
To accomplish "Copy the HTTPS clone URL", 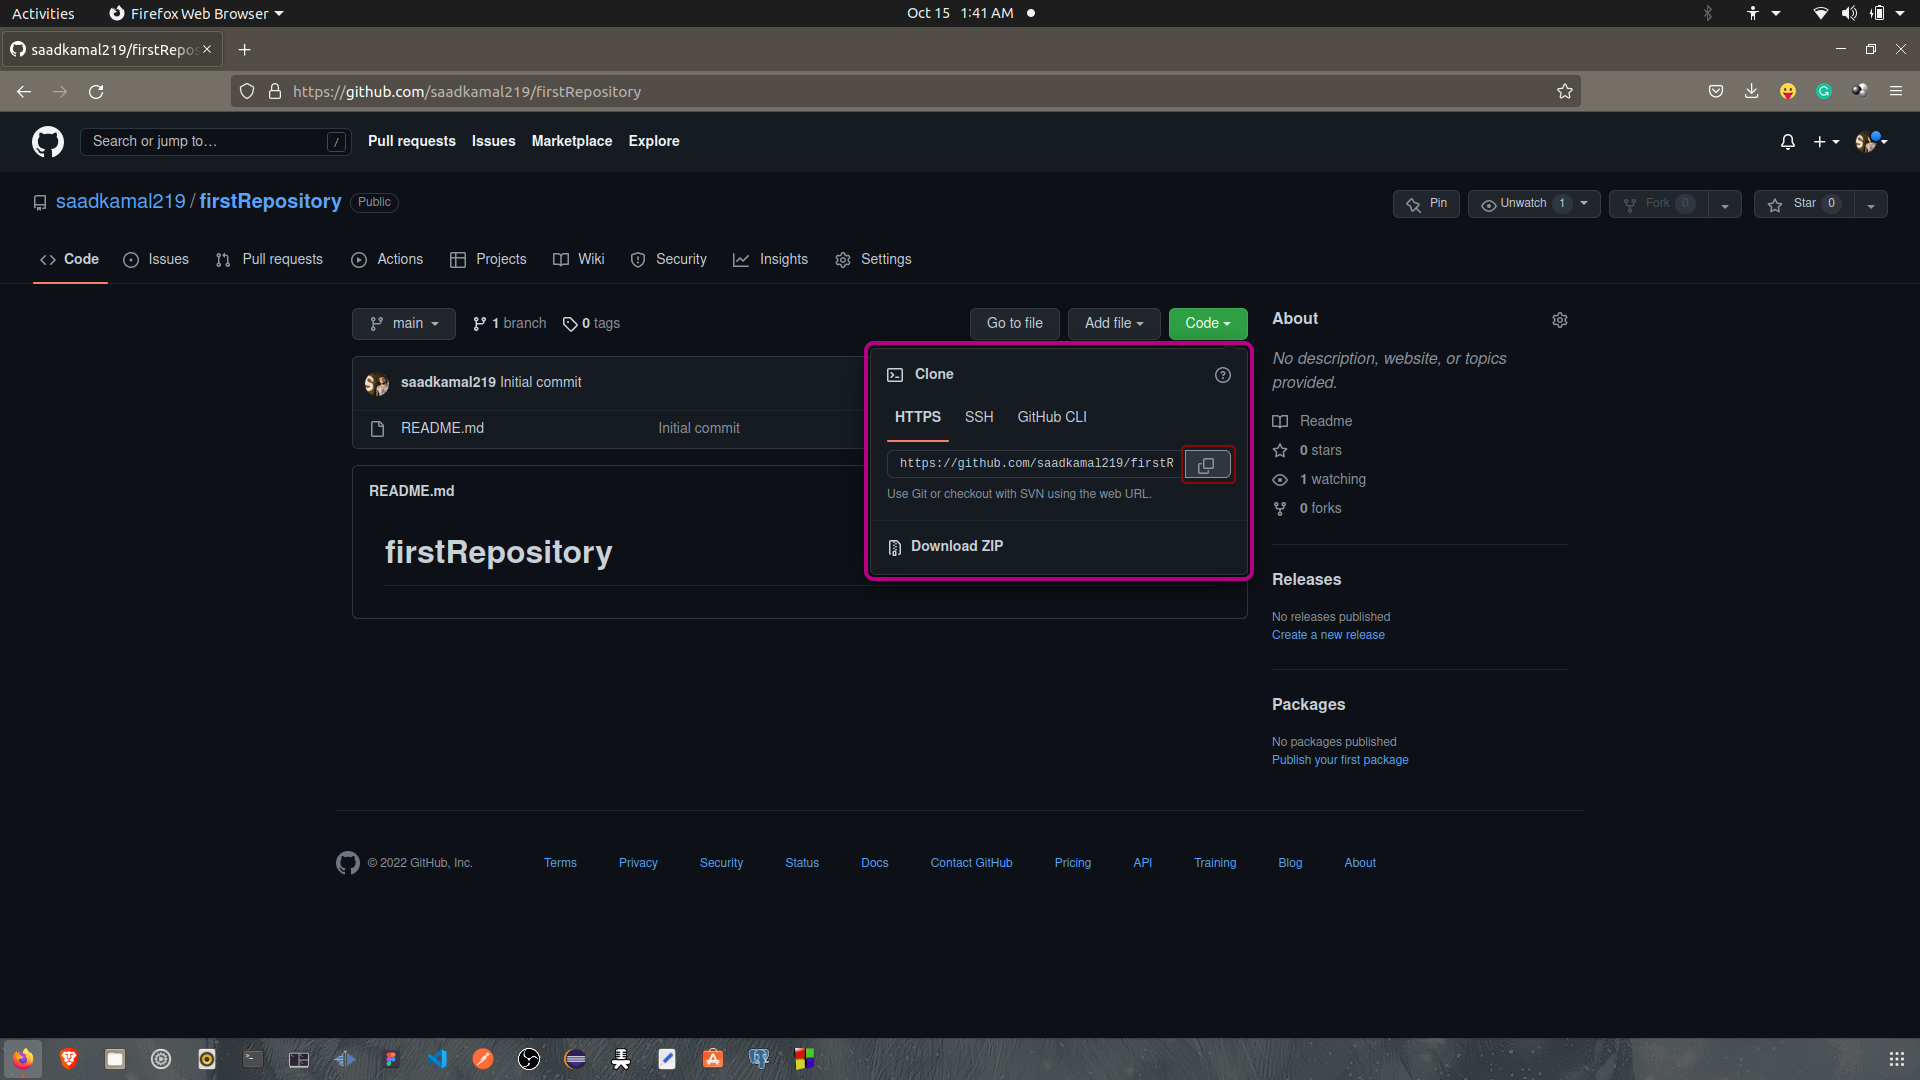I will click(1207, 465).
